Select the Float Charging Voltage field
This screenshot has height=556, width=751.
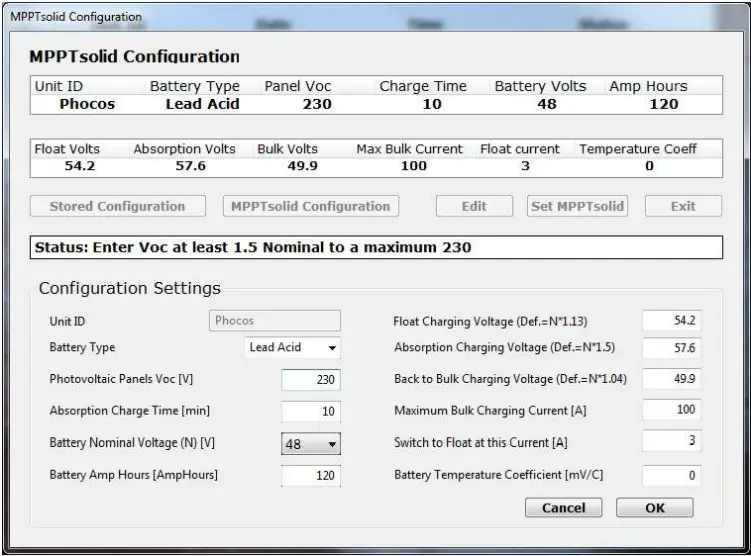[671, 320]
